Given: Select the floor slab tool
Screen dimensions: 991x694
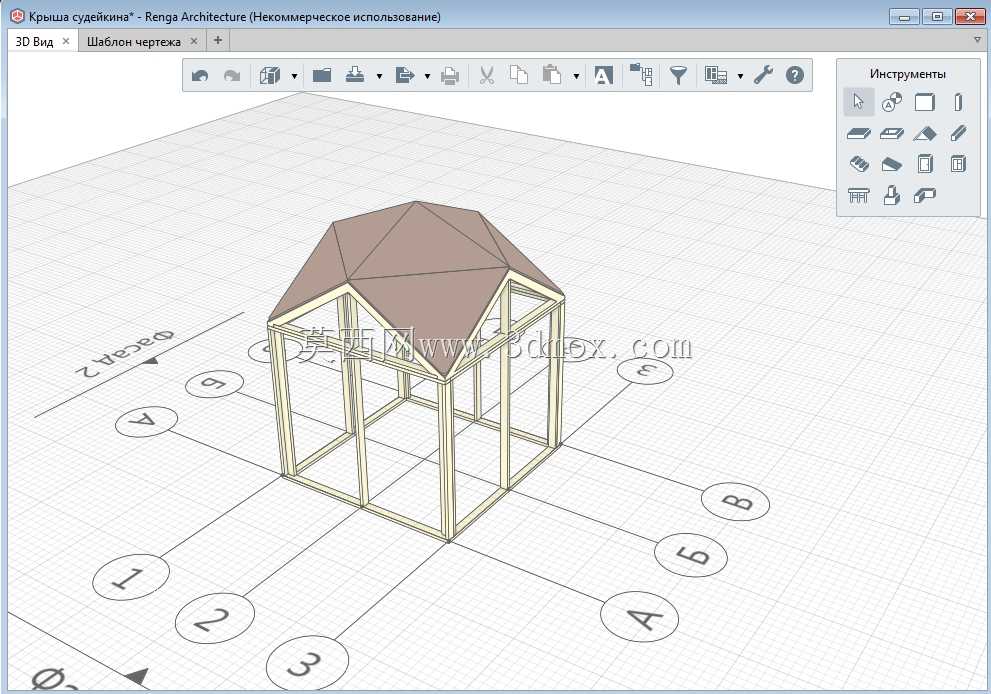Looking at the screenshot, I should point(858,133).
